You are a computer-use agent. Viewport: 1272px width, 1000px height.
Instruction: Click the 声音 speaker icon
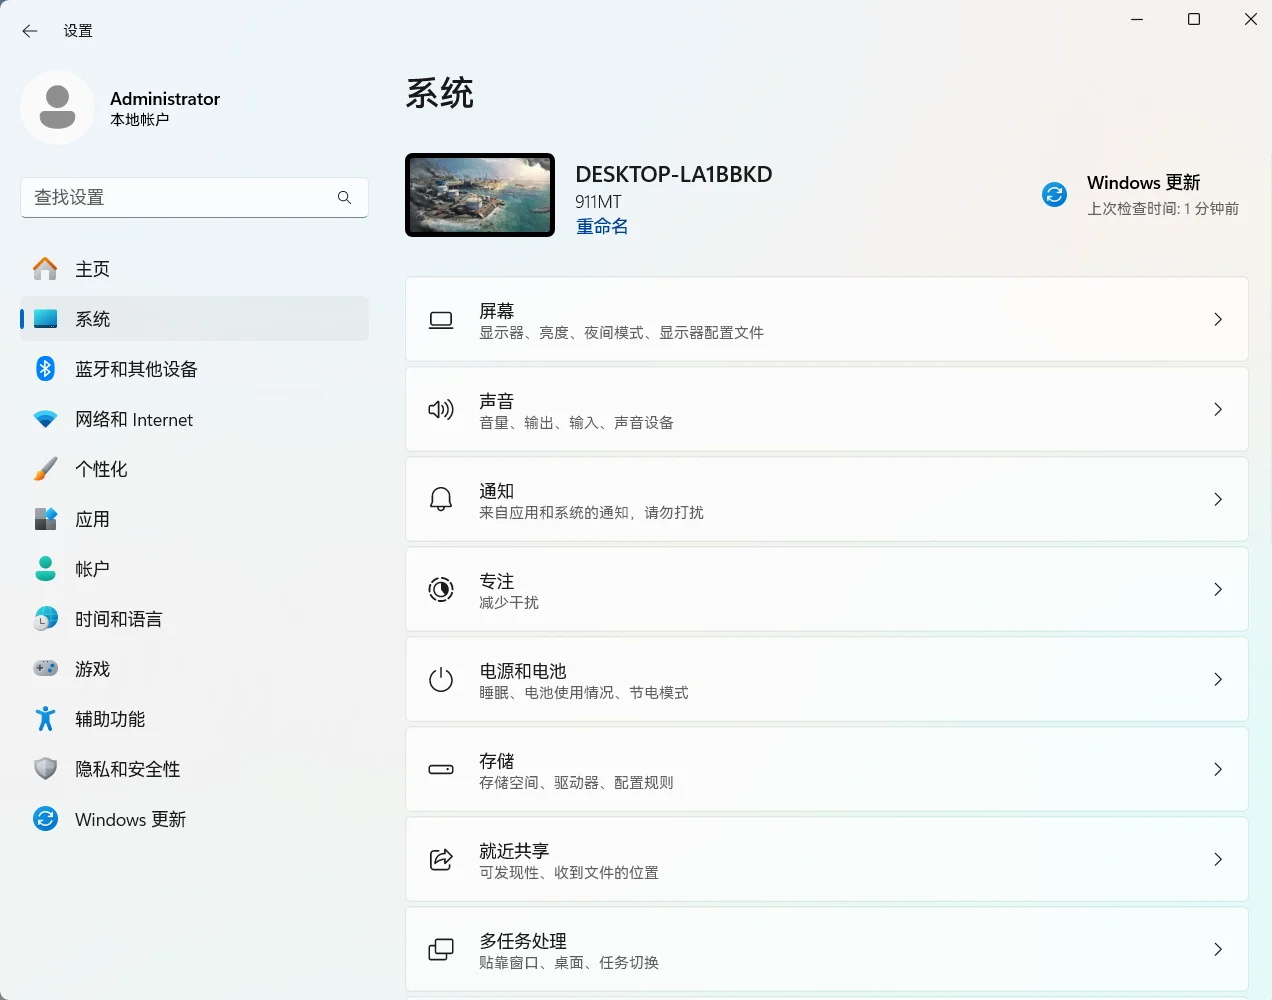click(440, 409)
